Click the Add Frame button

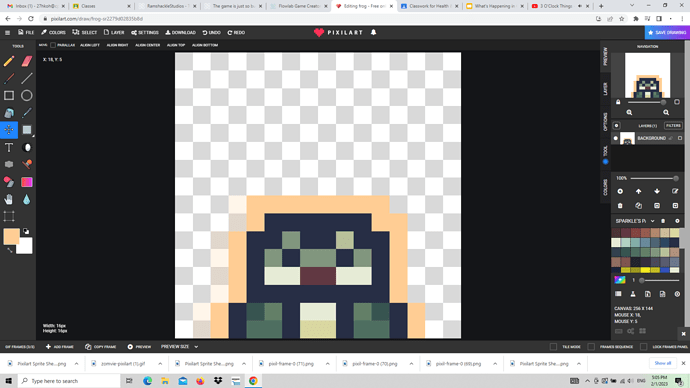tap(59, 347)
